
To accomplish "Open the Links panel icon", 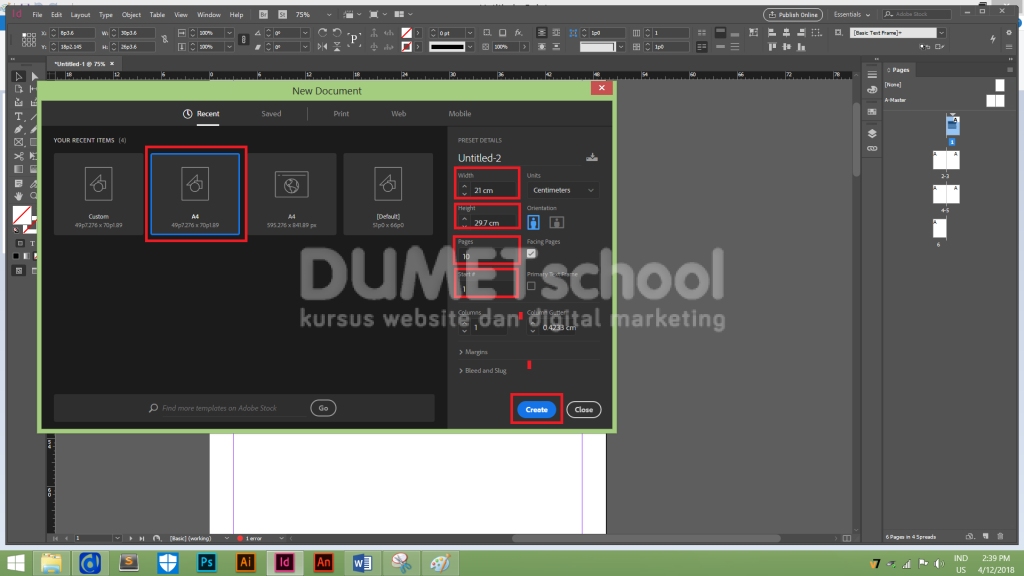I will tap(872, 149).
